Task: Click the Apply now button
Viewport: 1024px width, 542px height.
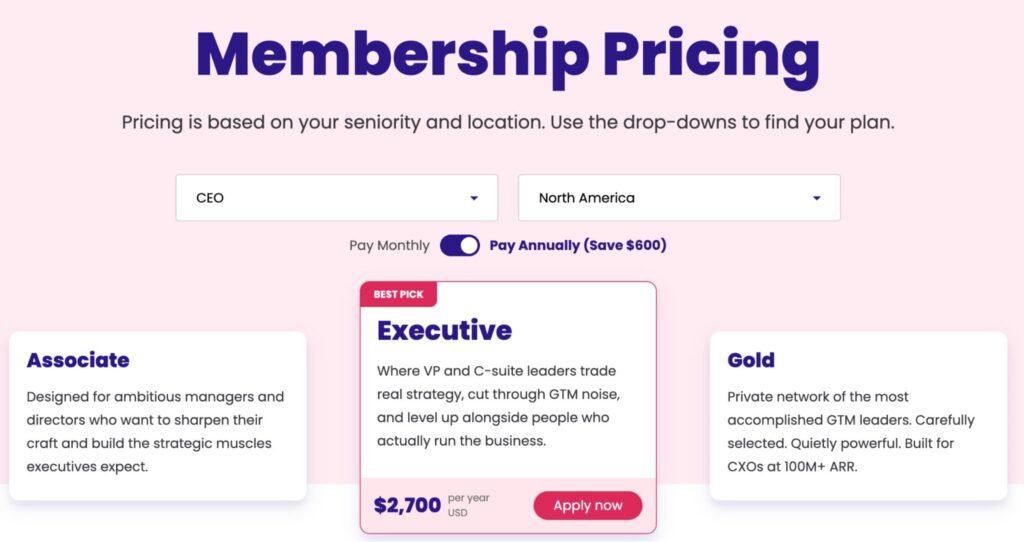Action: (588, 505)
